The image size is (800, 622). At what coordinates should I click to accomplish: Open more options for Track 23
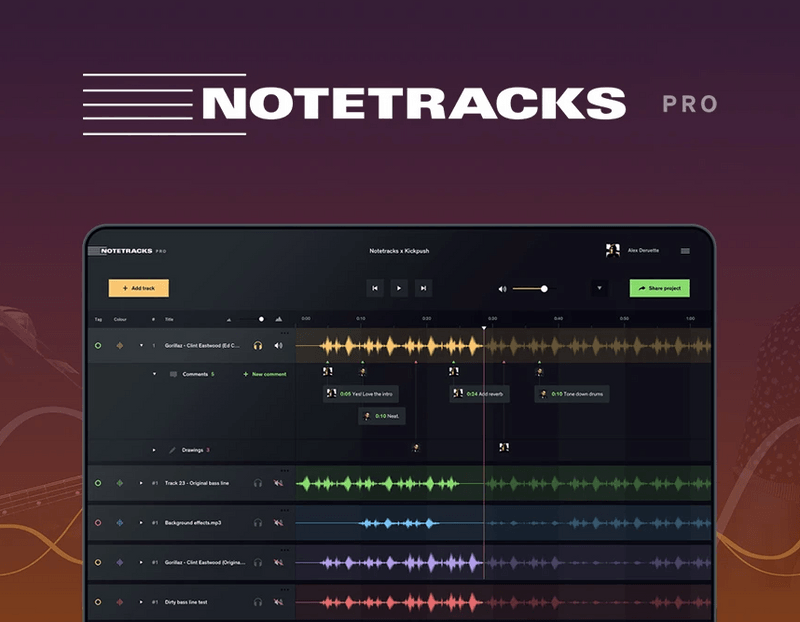click(285, 470)
